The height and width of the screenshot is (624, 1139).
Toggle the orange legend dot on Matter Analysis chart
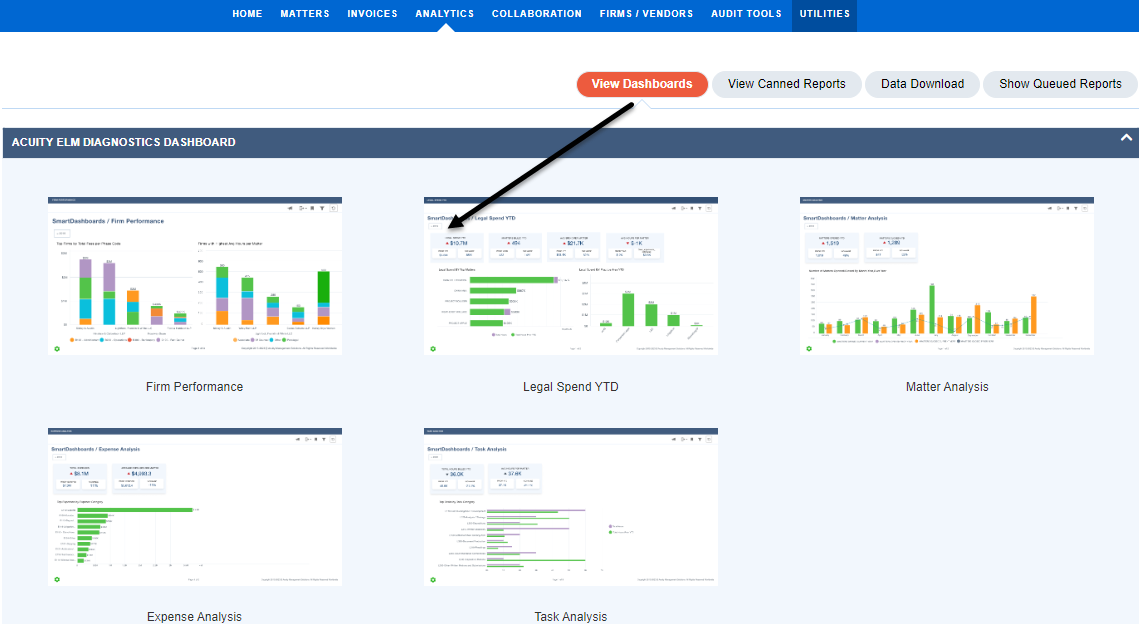[x=915, y=341]
